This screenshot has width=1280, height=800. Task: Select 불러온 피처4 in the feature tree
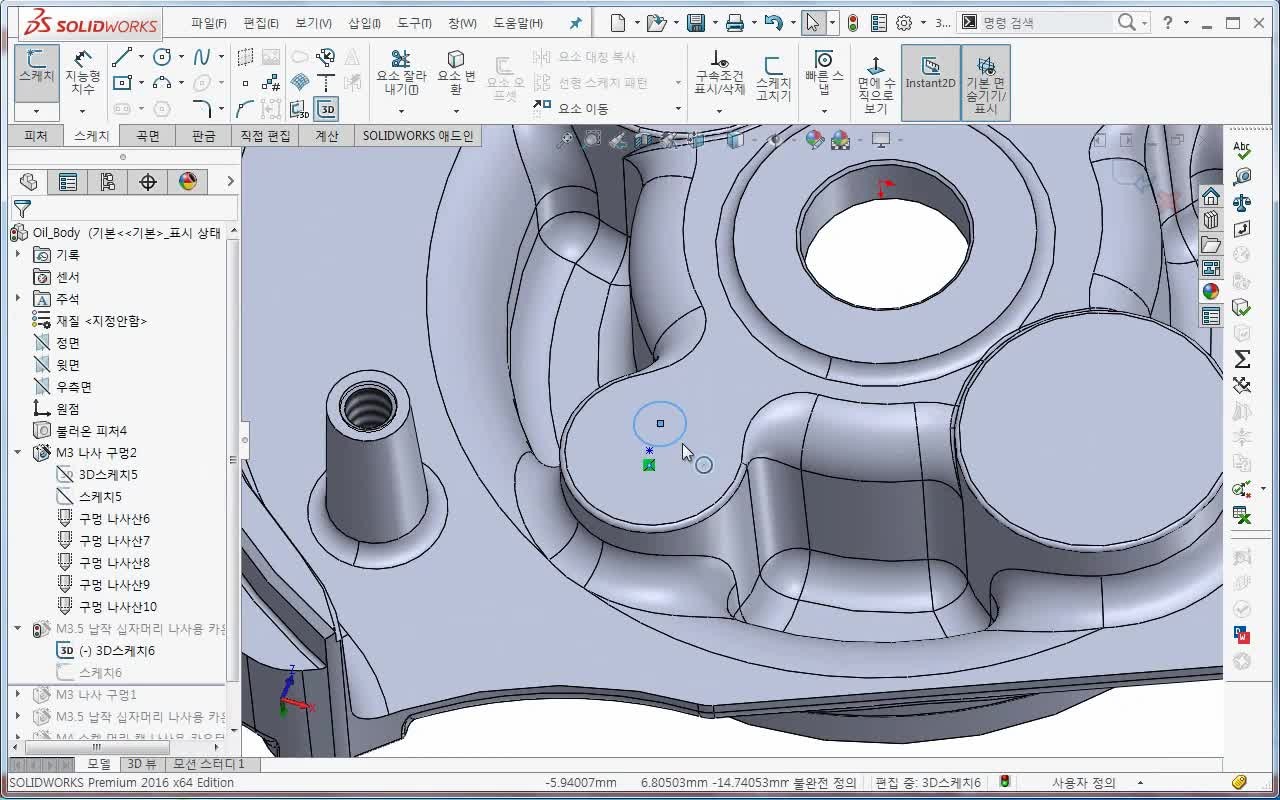[x=91, y=431]
